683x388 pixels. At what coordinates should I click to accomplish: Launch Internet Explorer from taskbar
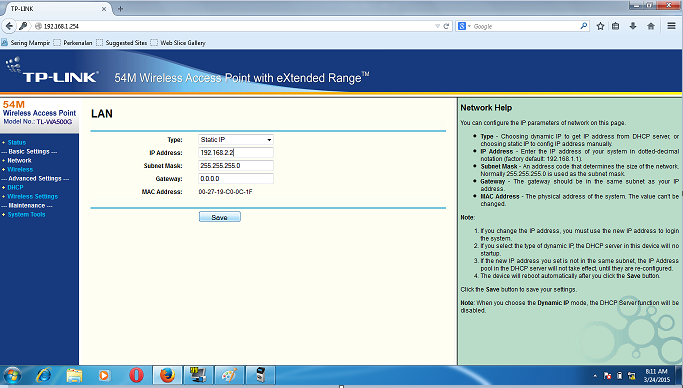coord(44,375)
